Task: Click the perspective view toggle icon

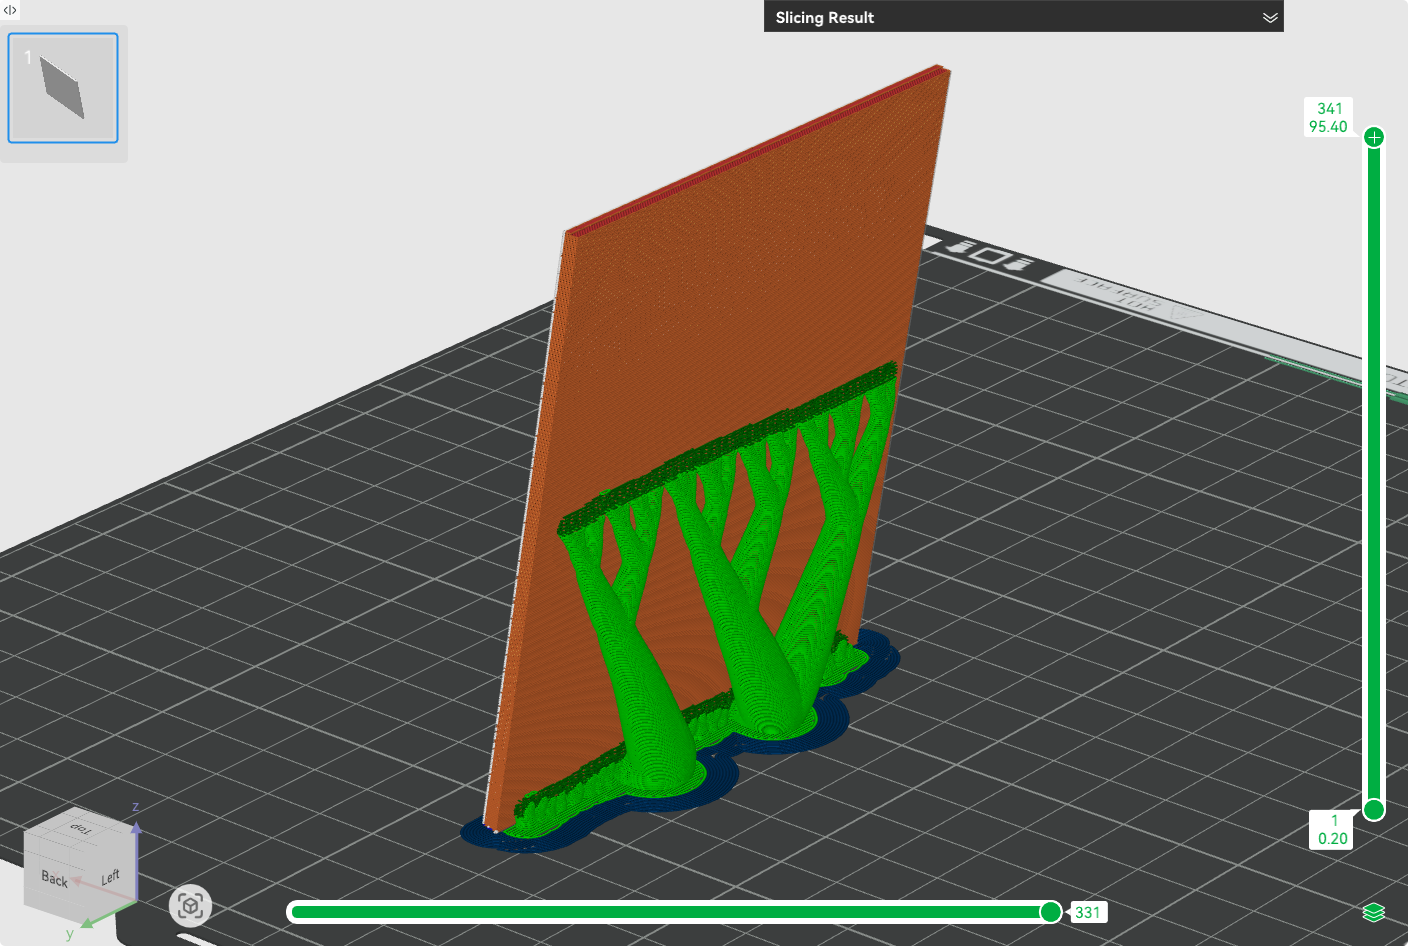Action: [x=190, y=906]
